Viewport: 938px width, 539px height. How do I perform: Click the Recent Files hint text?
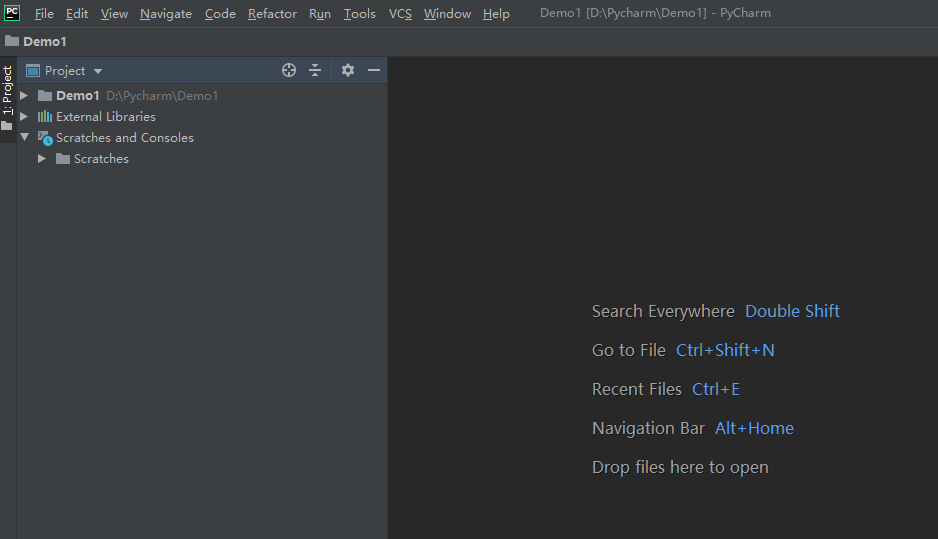[637, 389]
